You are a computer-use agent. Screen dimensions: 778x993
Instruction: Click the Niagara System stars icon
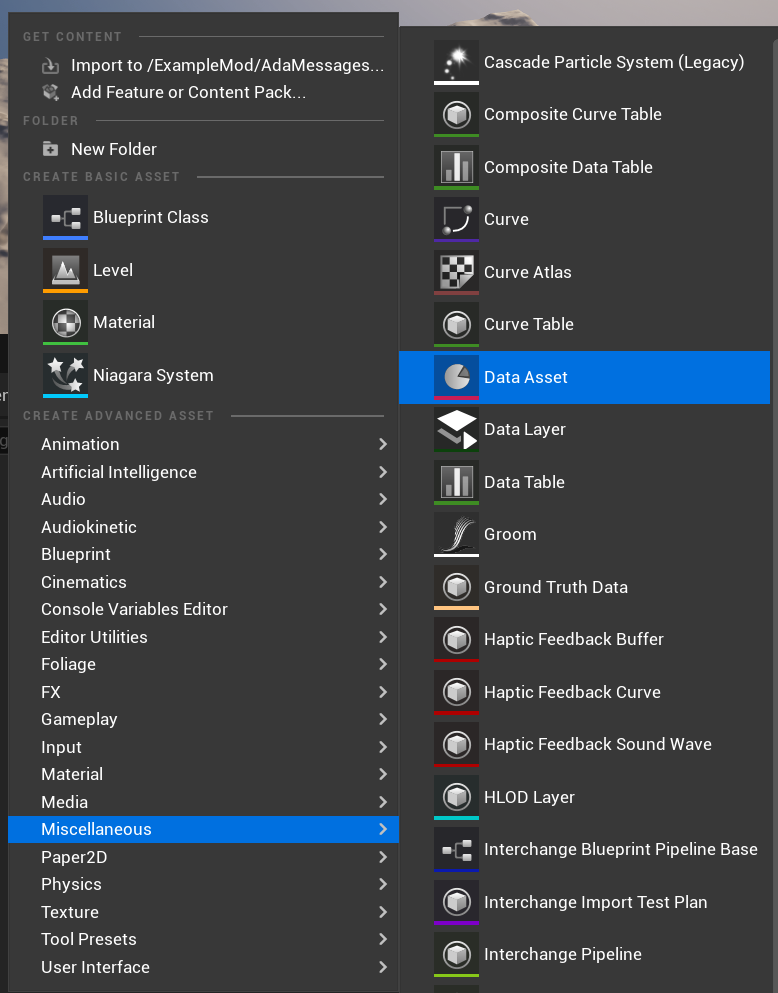pyautogui.click(x=65, y=376)
